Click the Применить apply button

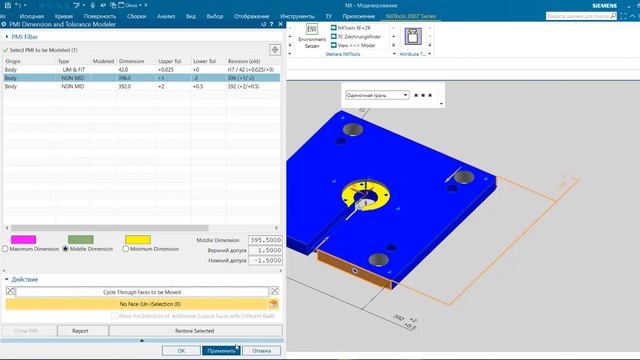pos(221,351)
